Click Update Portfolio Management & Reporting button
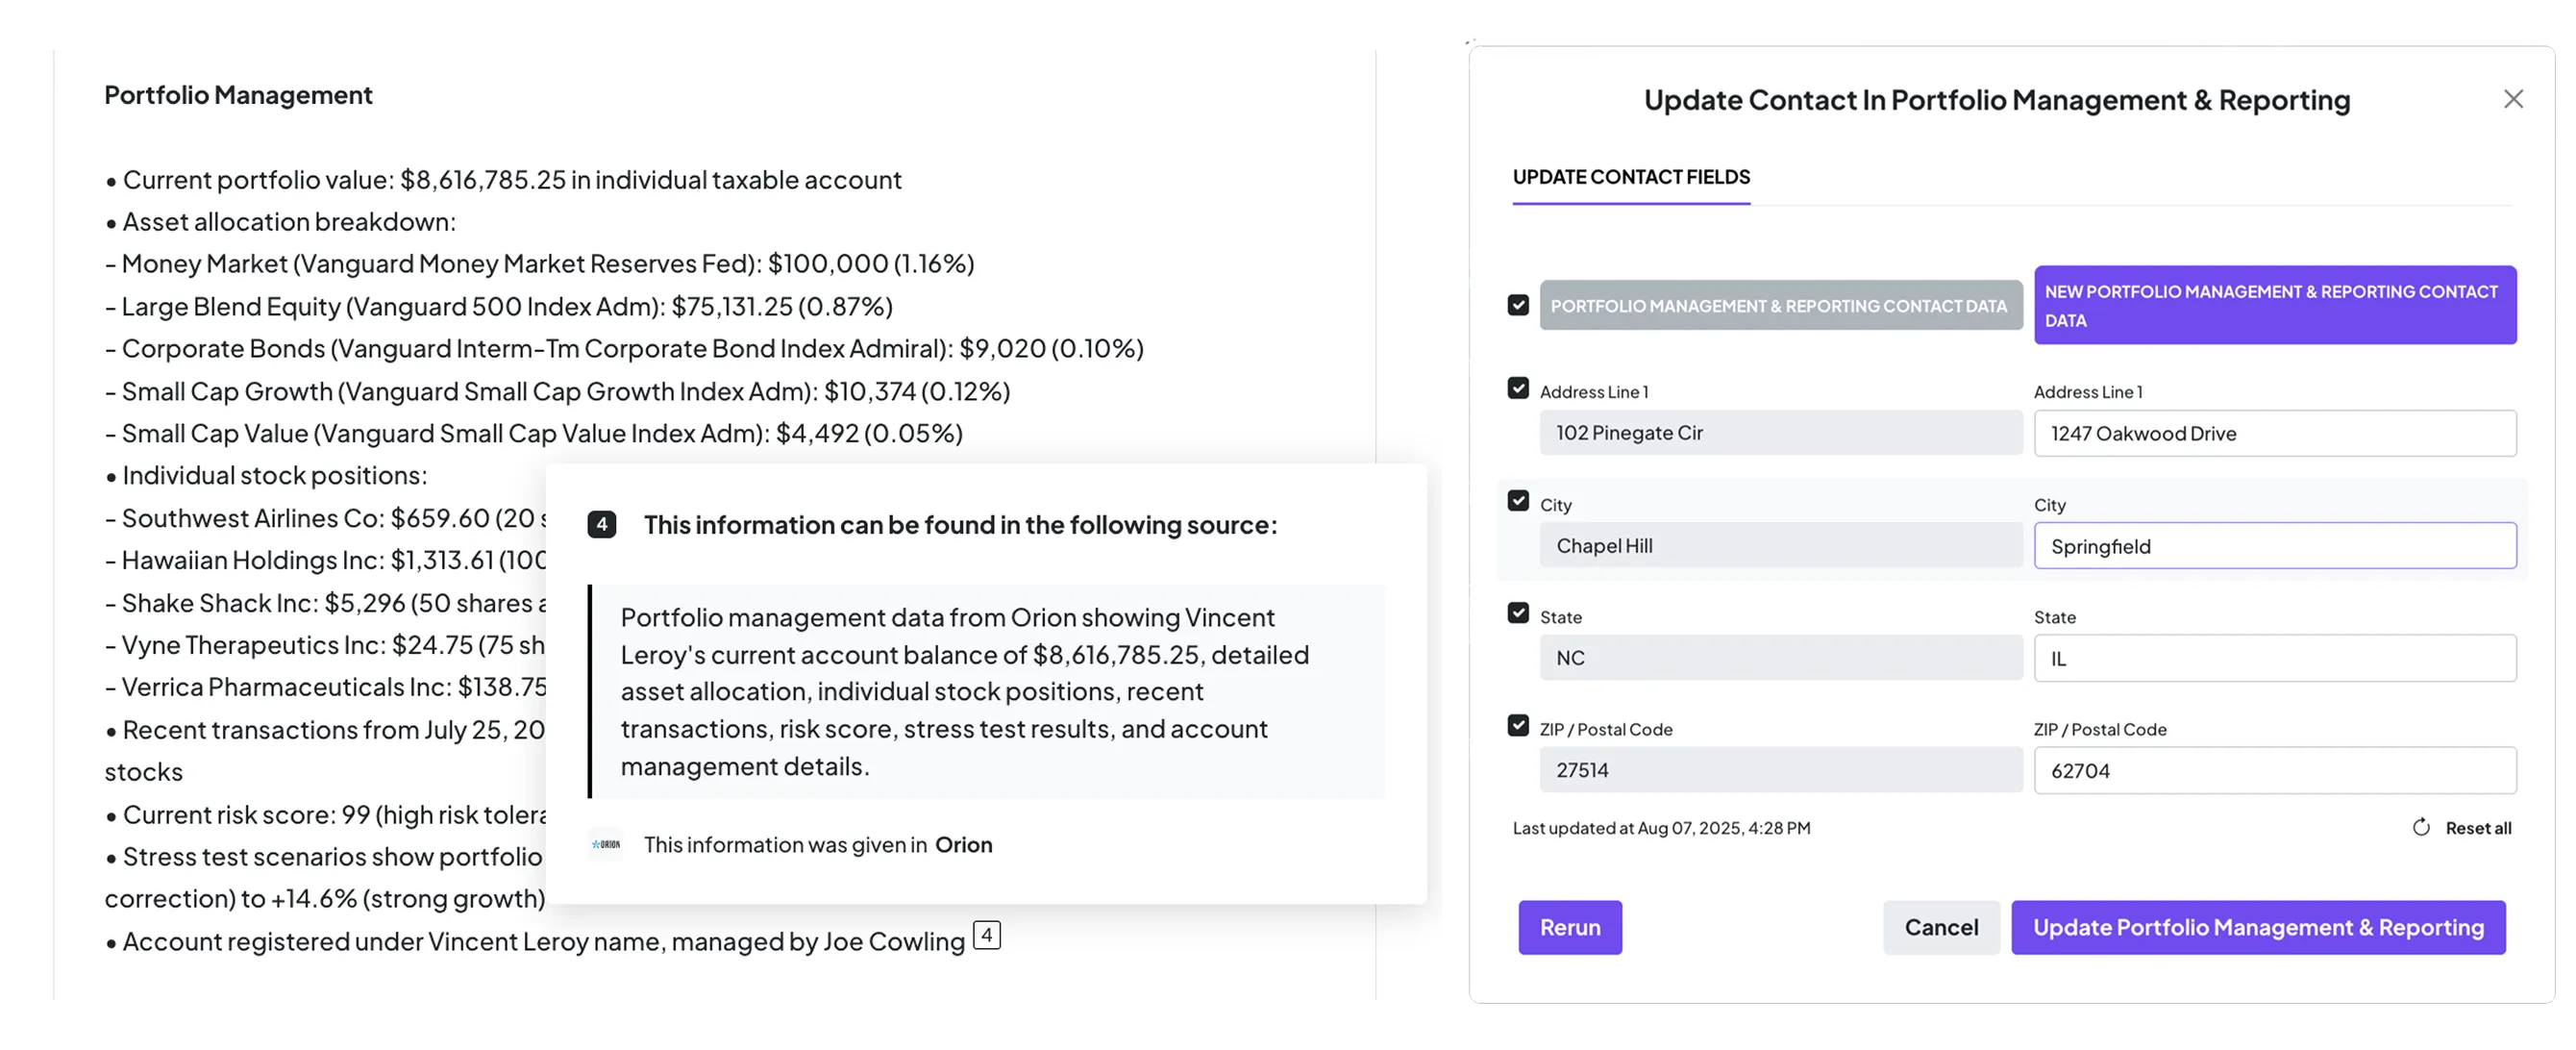This screenshot has width=2576, height=1050. click(x=2258, y=927)
